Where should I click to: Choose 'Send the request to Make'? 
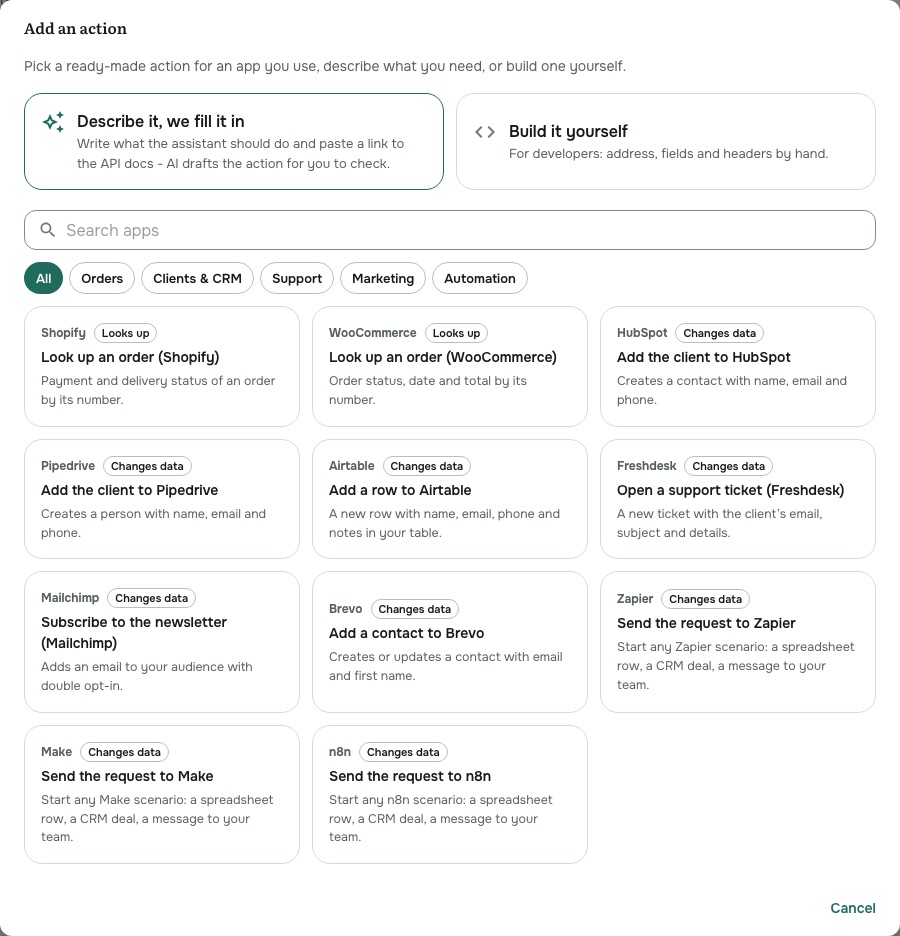click(x=162, y=795)
